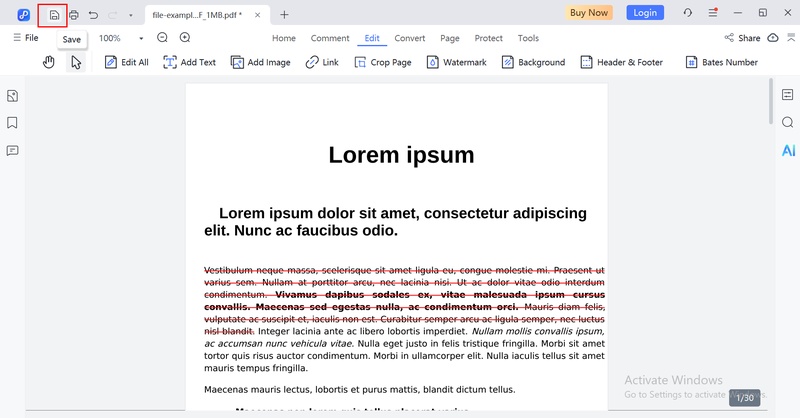Image resolution: width=800 pixels, height=418 pixels.
Task: Undo the last action
Action: (93, 15)
